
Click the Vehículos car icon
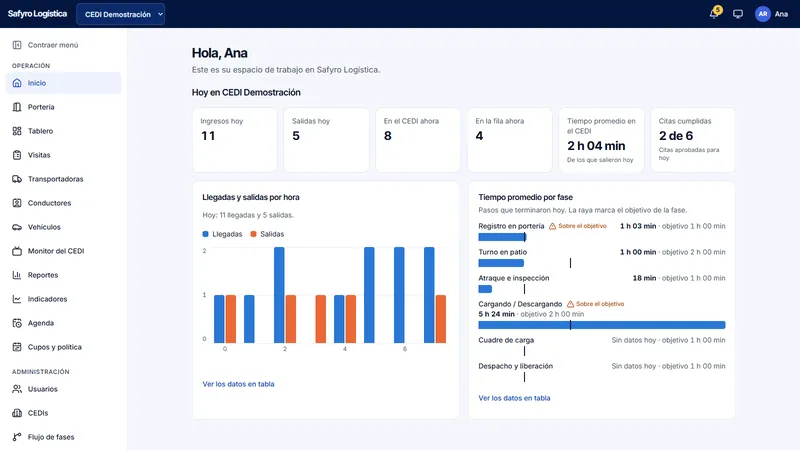click(17, 227)
